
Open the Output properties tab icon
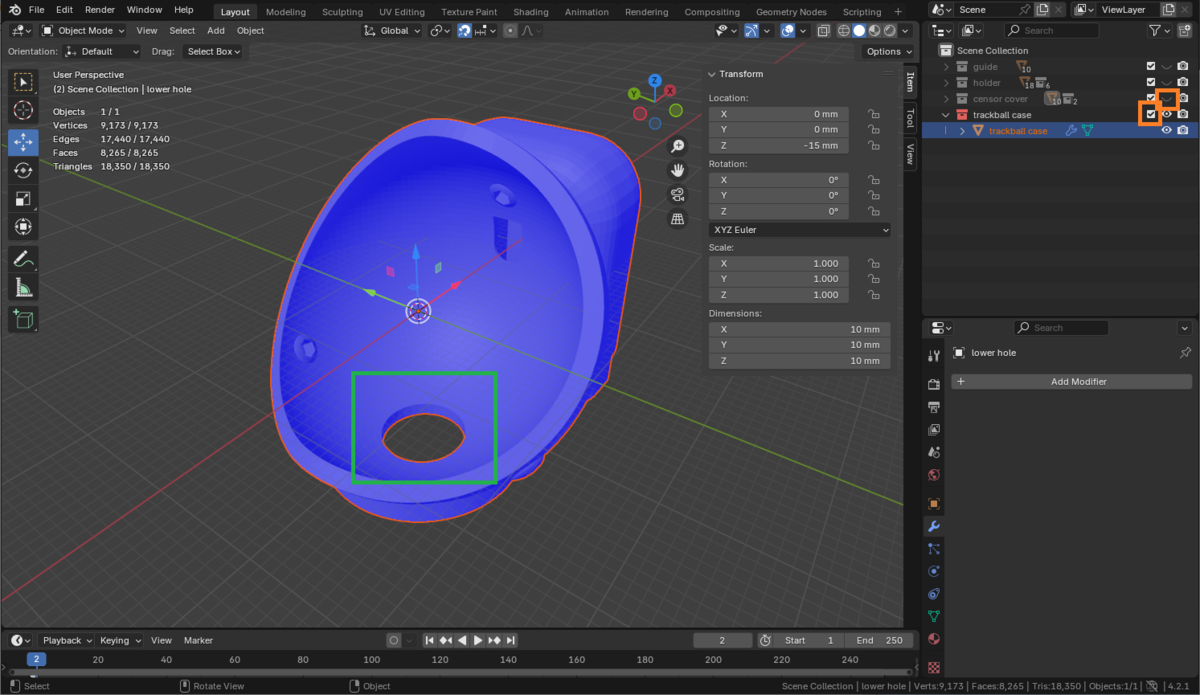(x=934, y=407)
